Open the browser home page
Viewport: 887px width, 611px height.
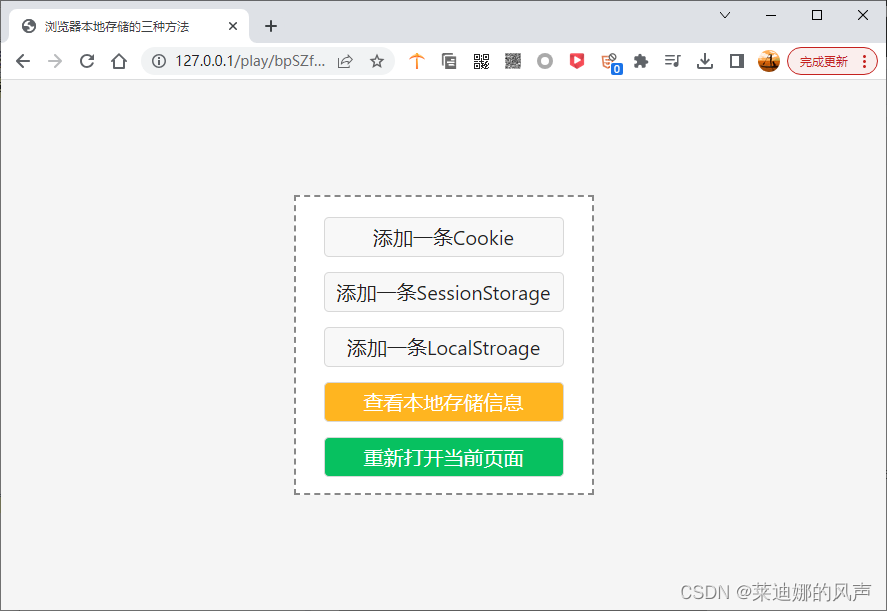[x=119, y=61]
